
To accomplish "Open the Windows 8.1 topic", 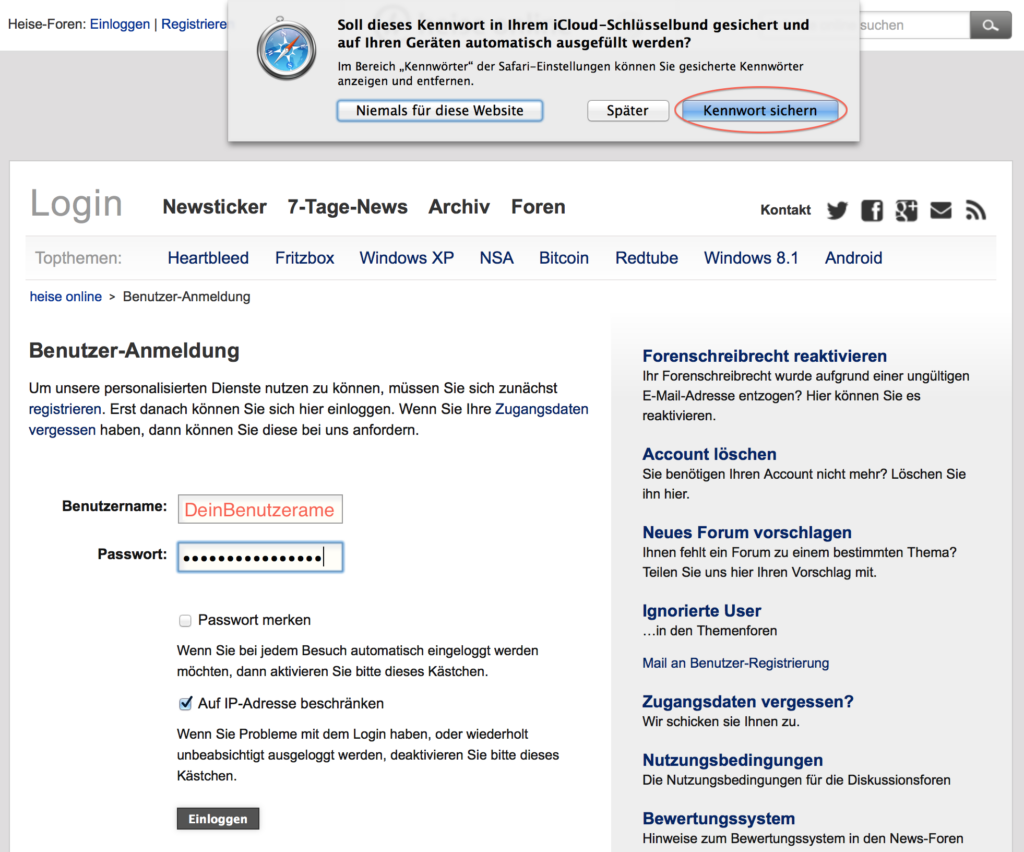I will [751, 258].
